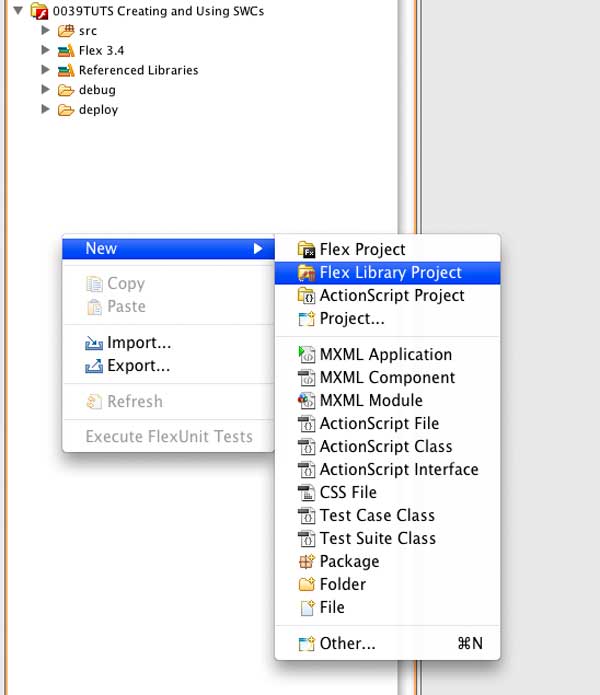Expand the src folder arrow
The image size is (600, 695).
coord(45,30)
